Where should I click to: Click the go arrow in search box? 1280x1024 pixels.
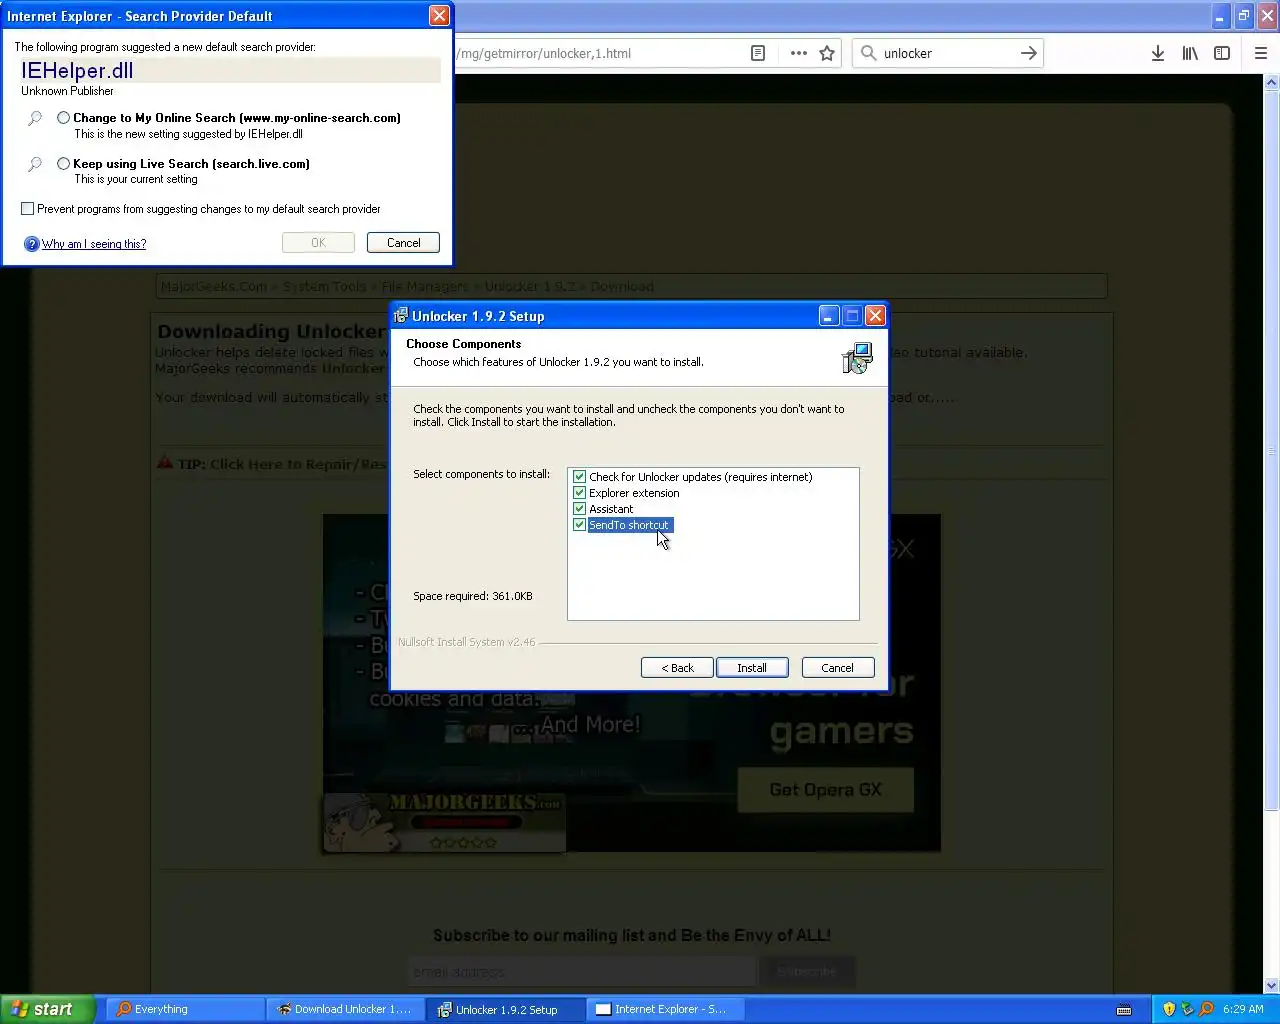1028,53
